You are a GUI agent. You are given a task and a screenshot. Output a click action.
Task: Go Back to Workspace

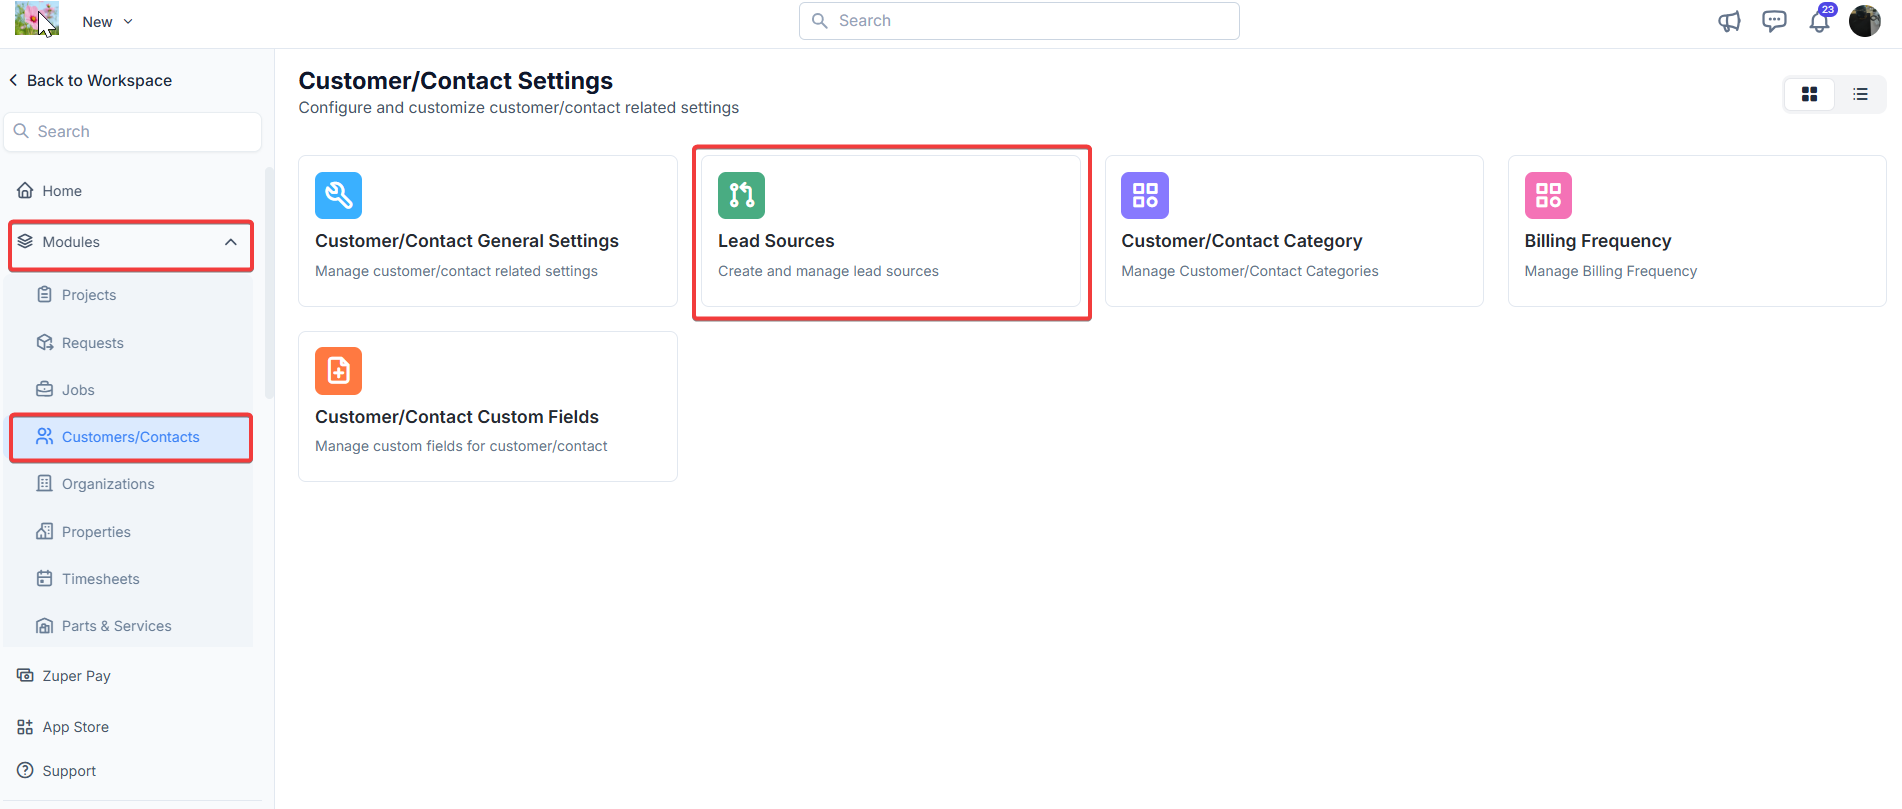click(90, 80)
